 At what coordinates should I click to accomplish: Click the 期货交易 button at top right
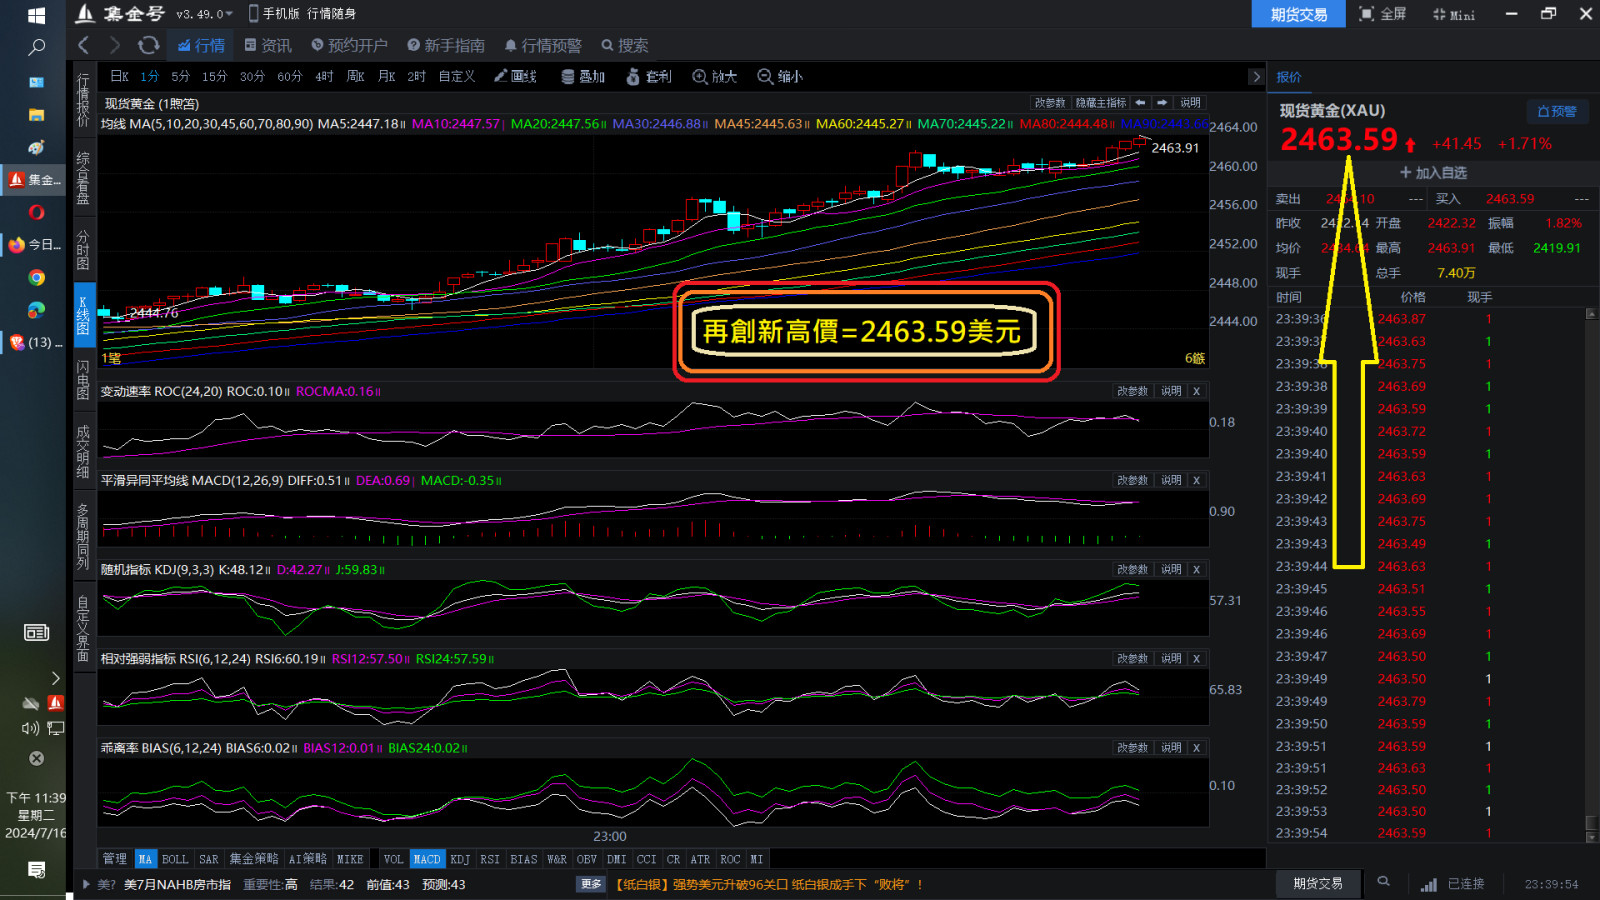click(x=1298, y=14)
